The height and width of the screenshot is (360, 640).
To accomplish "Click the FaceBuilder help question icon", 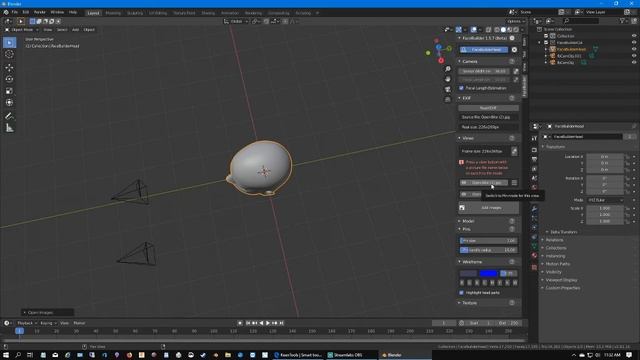I will pyautogui.click(x=512, y=38).
